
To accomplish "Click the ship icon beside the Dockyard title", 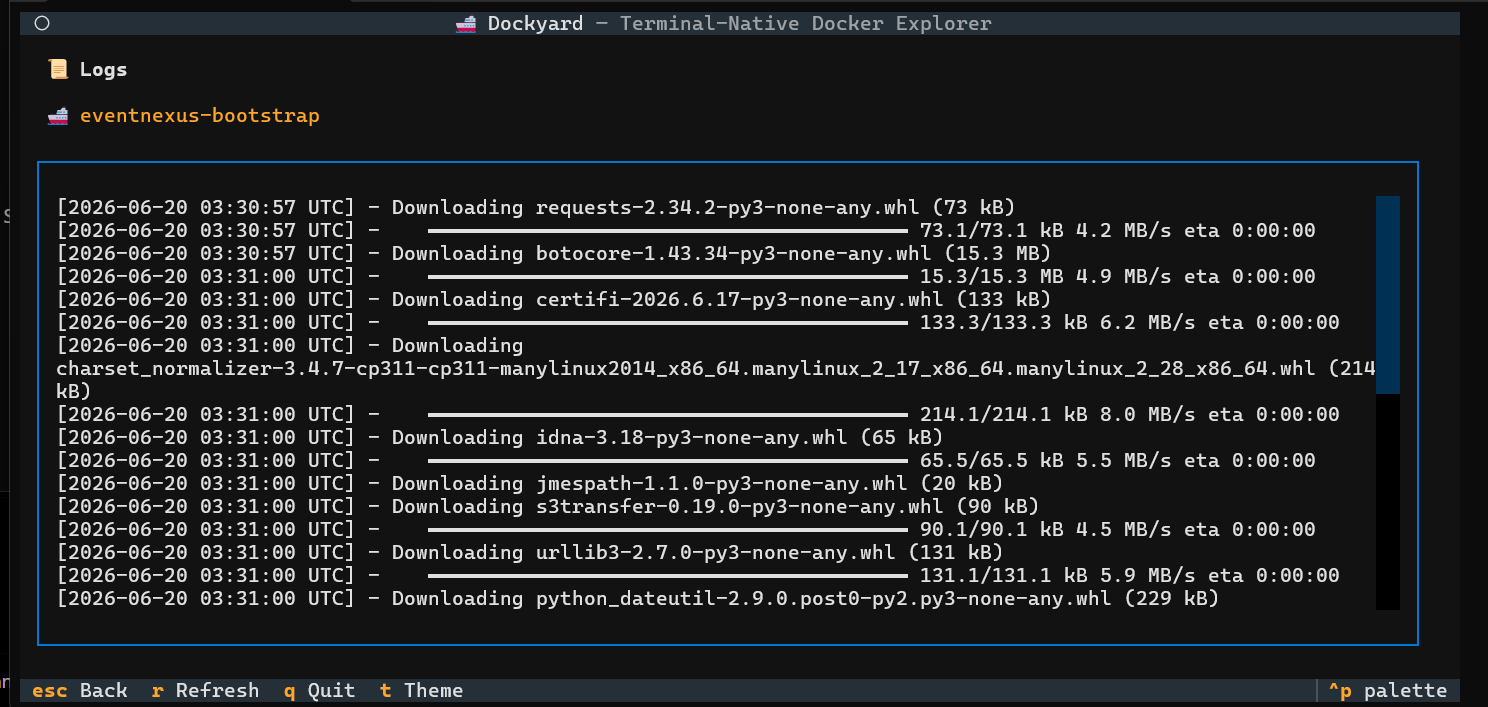I will pos(466,23).
